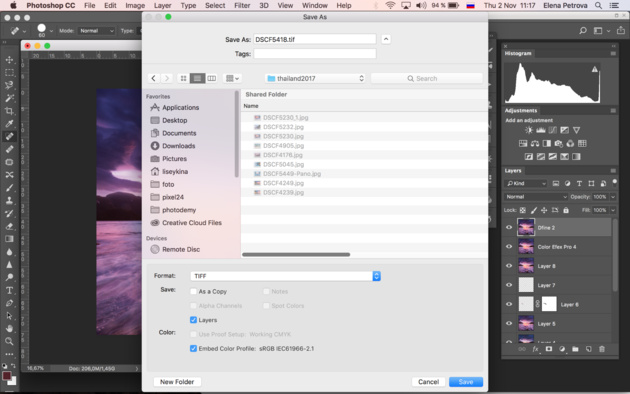The height and width of the screenshot is (394, 630).
Task: Go back in the Save dialog
Action: click(153, 78)
